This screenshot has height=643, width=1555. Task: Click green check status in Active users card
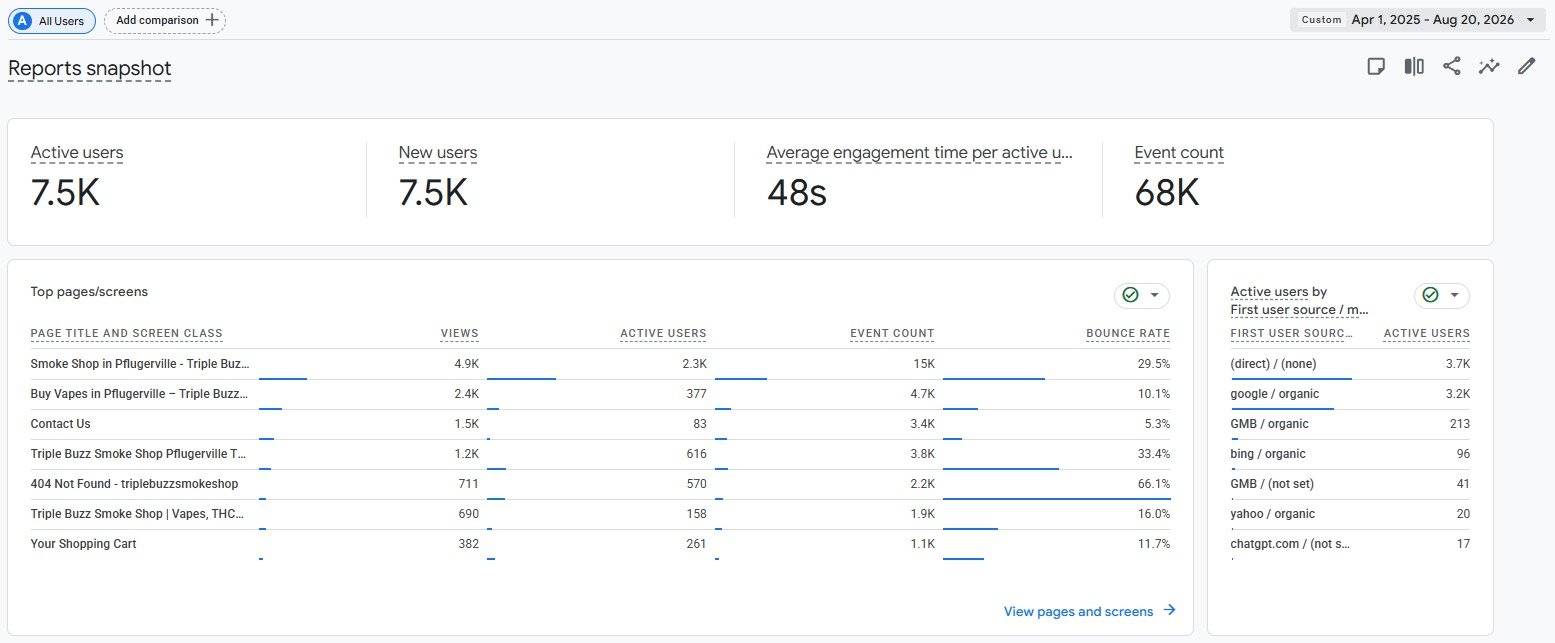click(1430, 295)
